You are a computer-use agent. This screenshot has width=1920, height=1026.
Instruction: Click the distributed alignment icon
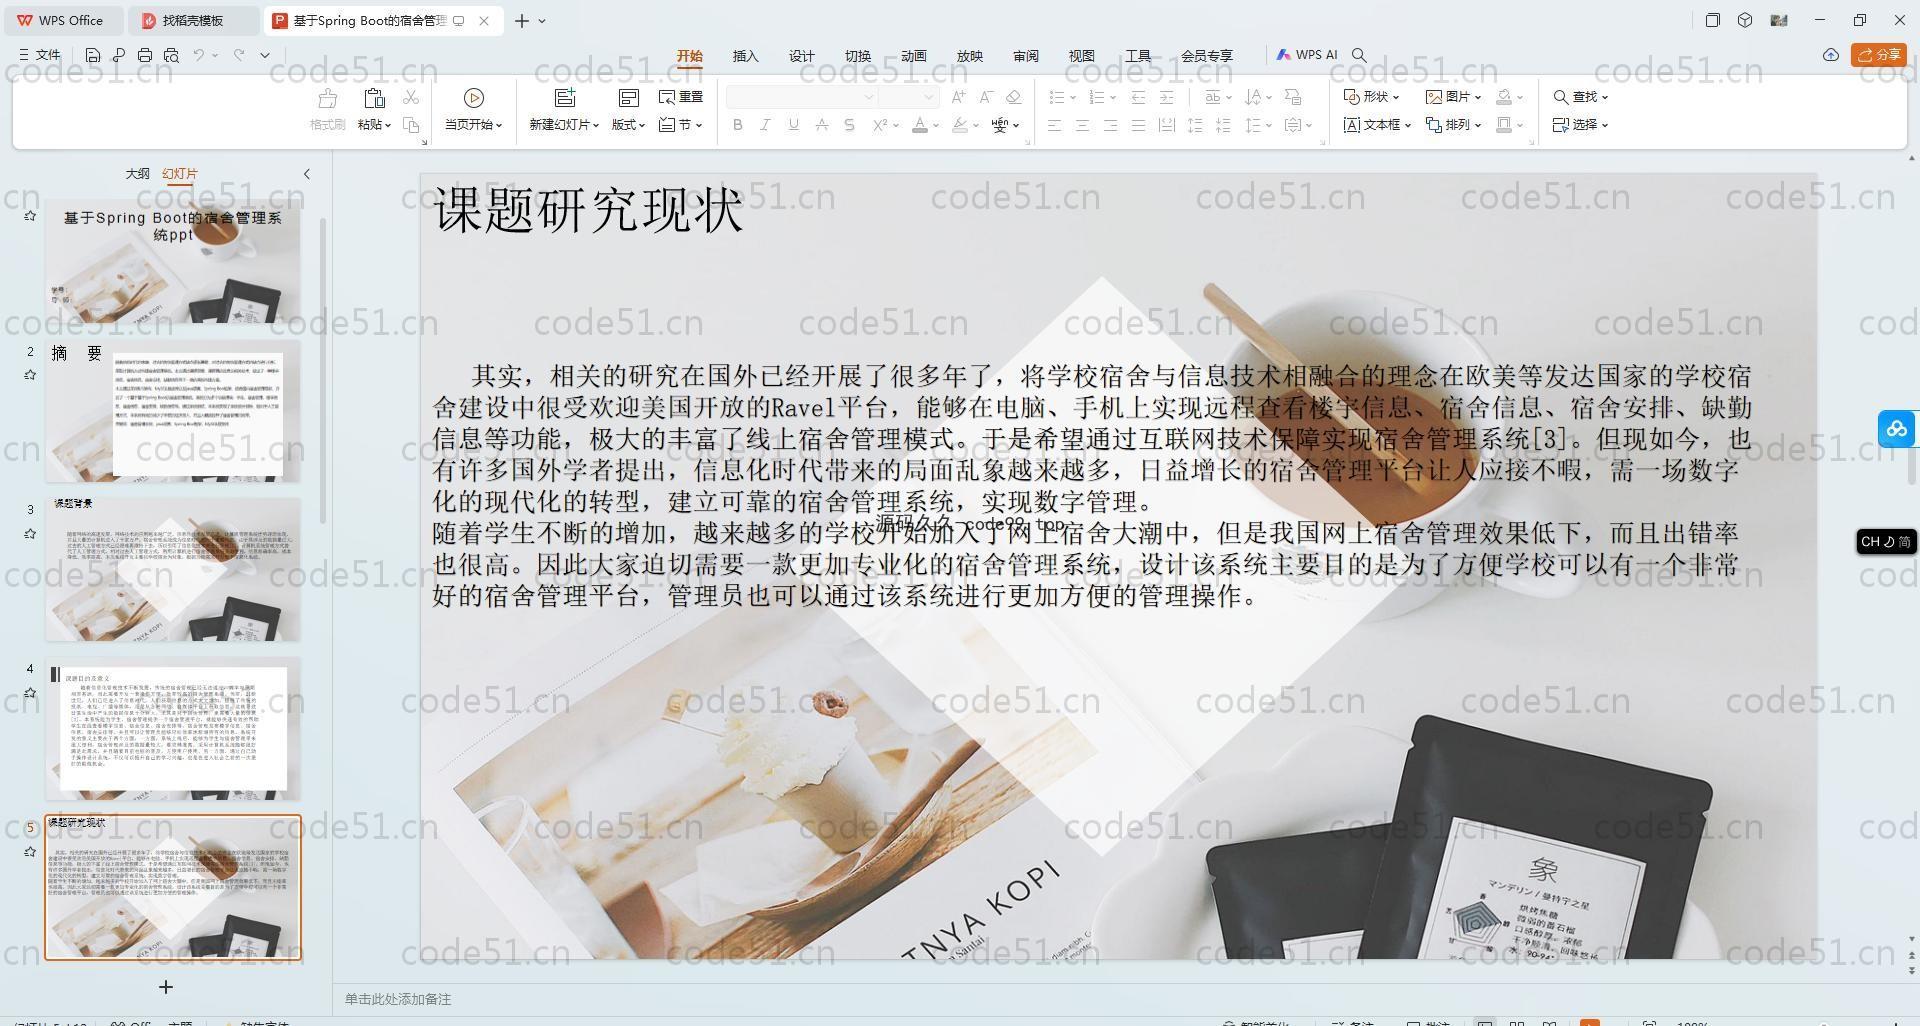1166,125
